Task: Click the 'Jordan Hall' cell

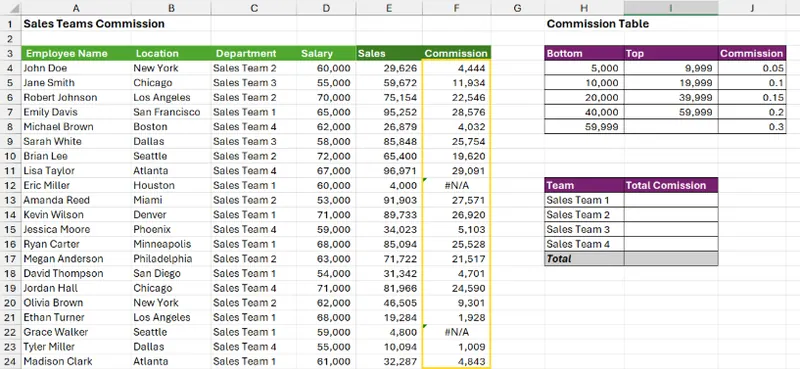Action: click(76, 288)
